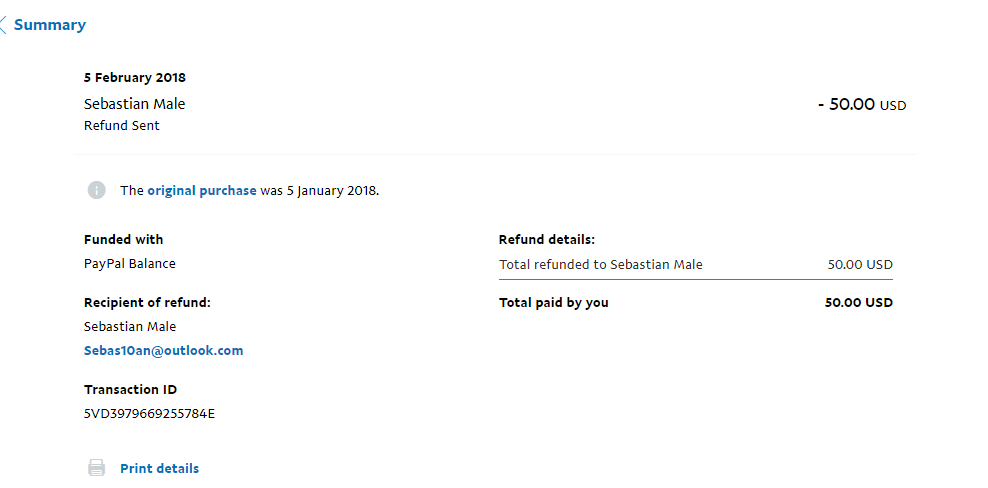988x488 pixels.
Task: Click the back chevron beside Summary
Action: point(3,25)
